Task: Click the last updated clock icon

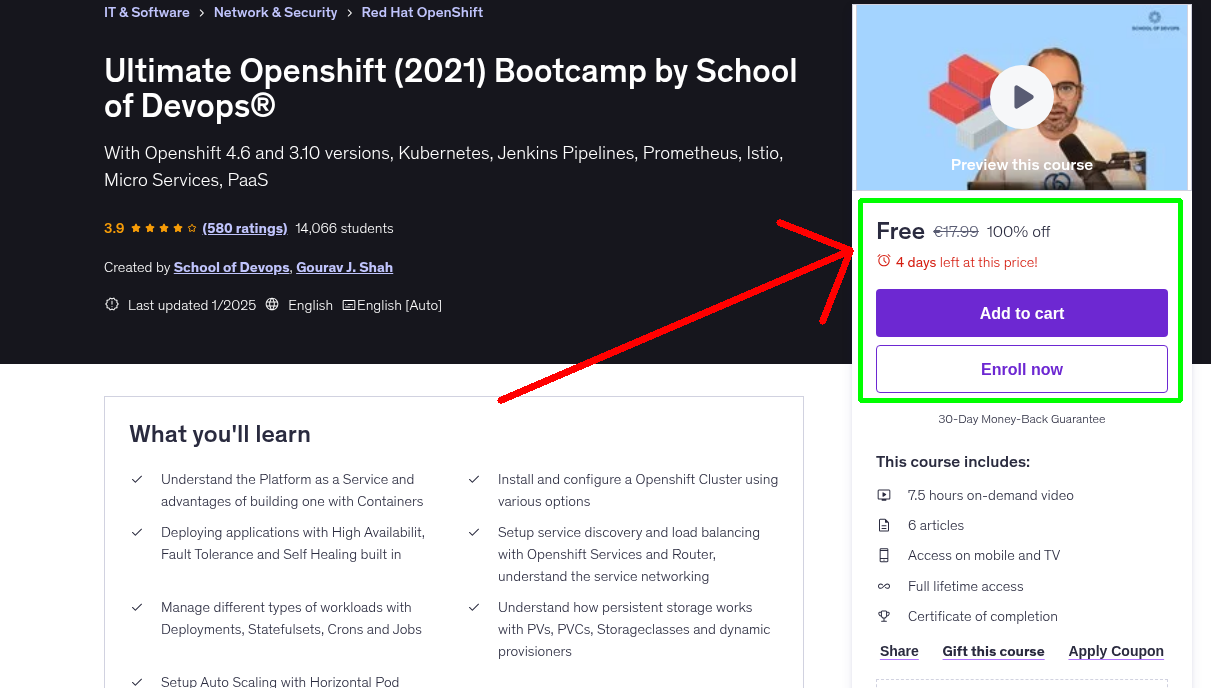Action: click(111, 304)
